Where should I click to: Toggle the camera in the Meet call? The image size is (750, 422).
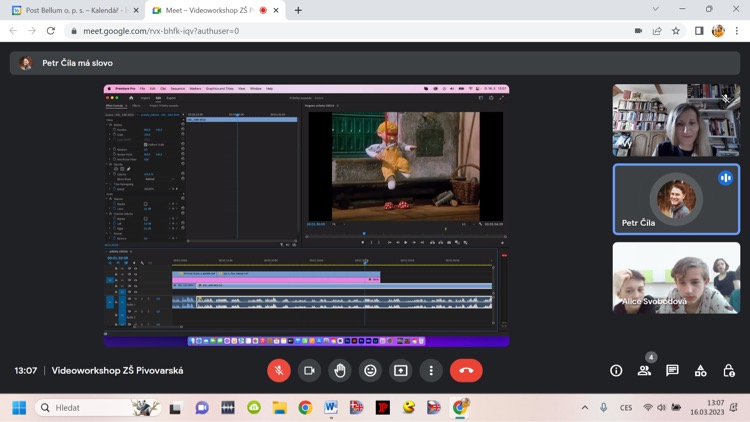309,370
